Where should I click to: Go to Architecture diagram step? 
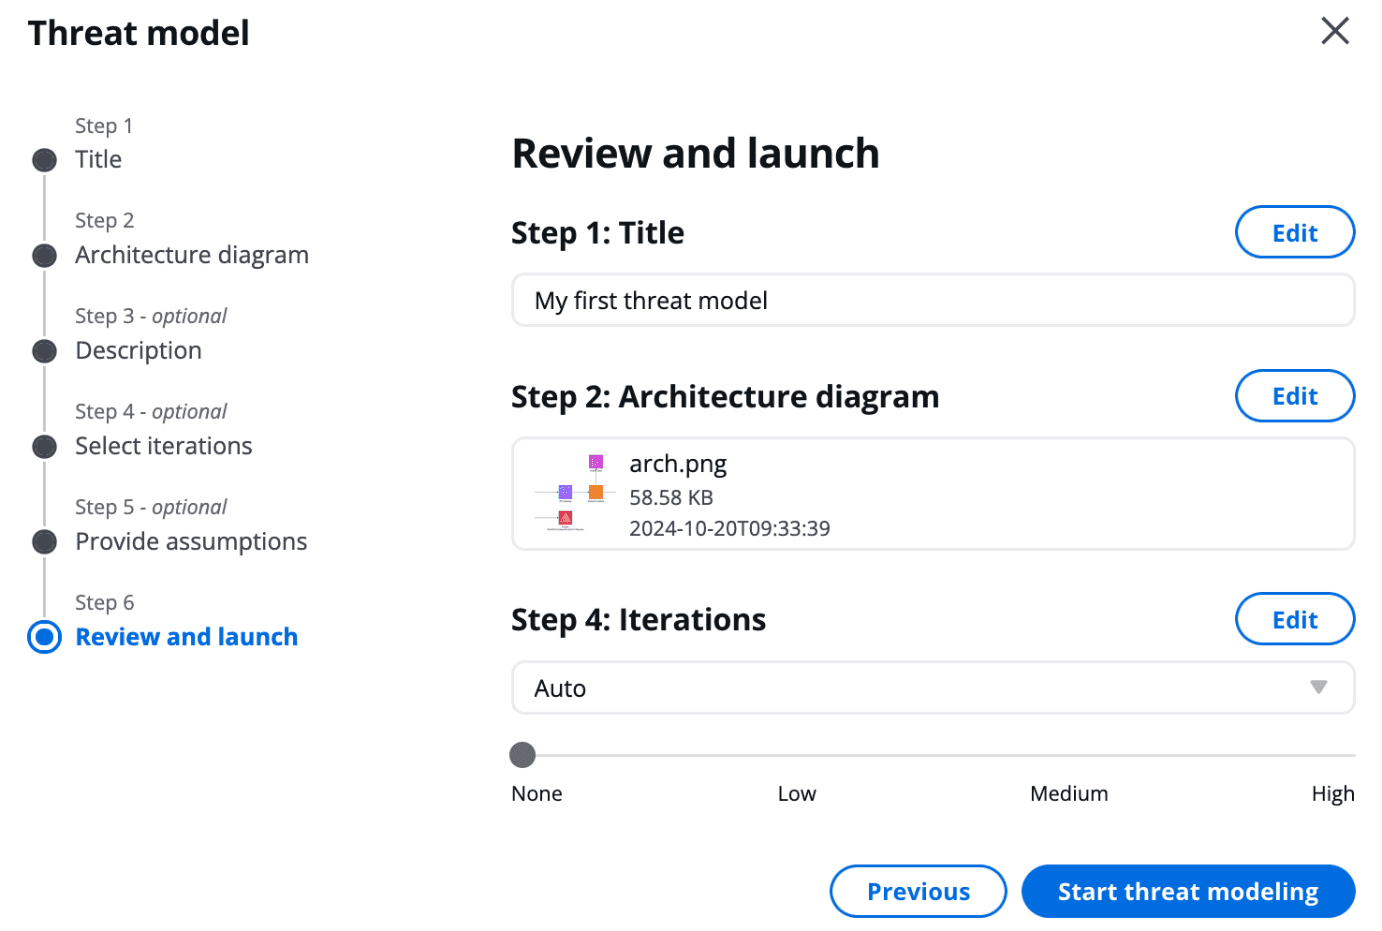pos(191,255)
